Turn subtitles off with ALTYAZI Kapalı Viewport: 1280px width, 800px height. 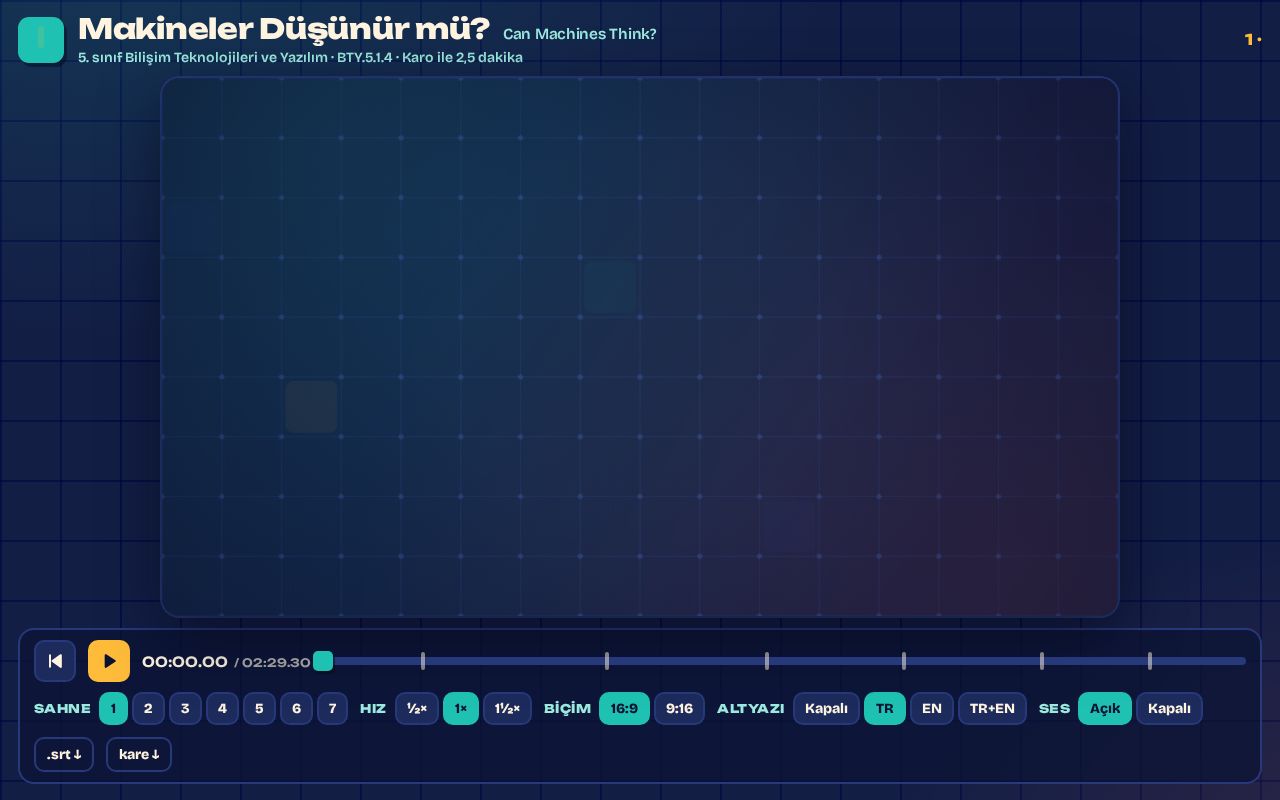(x=826, y=708)
